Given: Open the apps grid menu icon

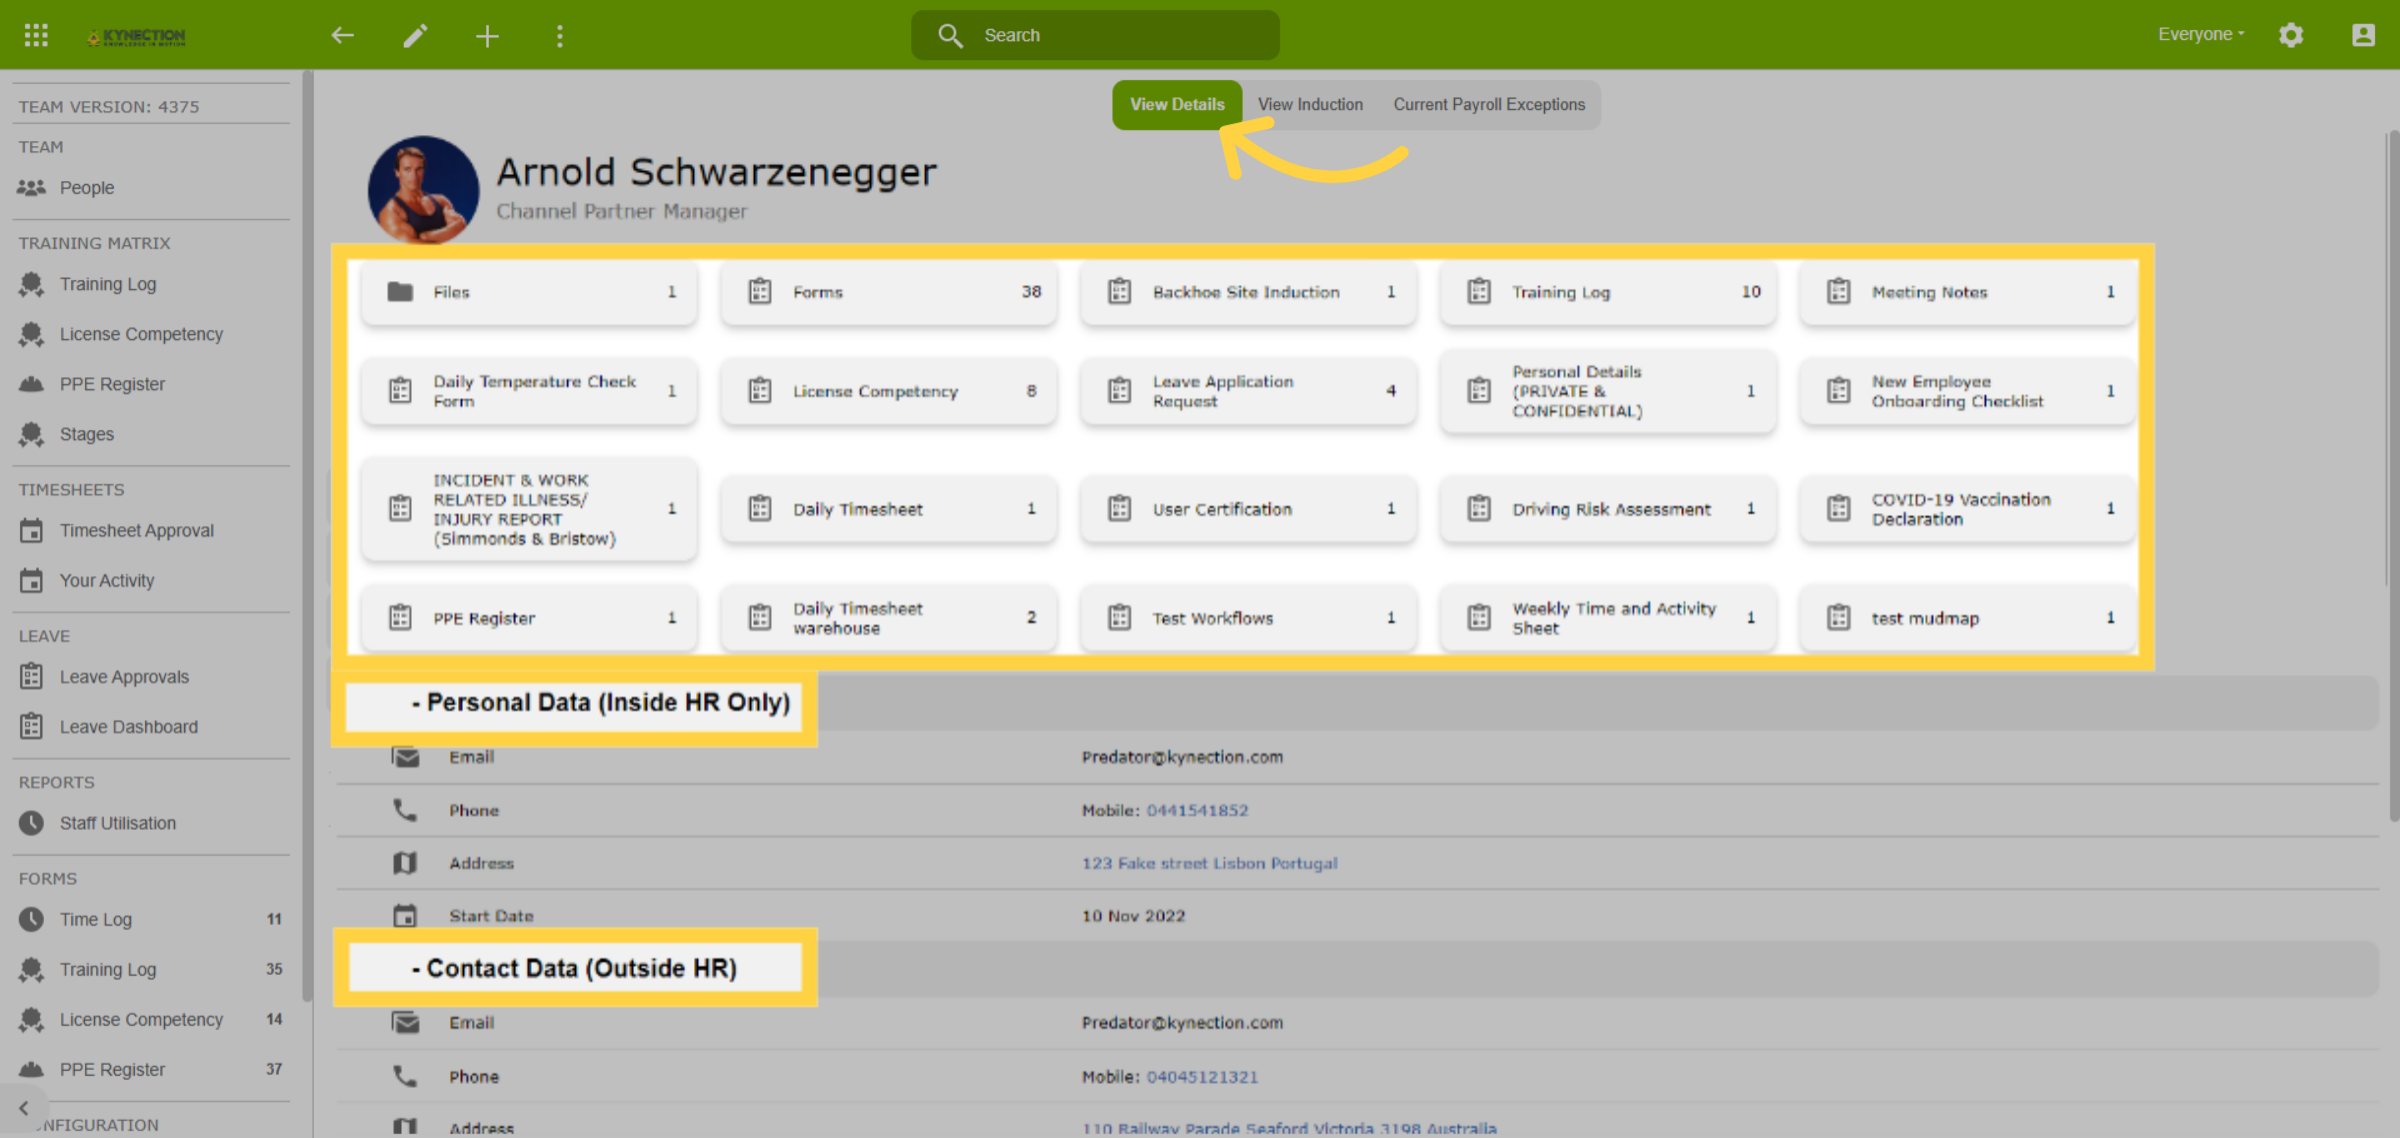Looking at the screenshot, I should [x=36, y=36].
